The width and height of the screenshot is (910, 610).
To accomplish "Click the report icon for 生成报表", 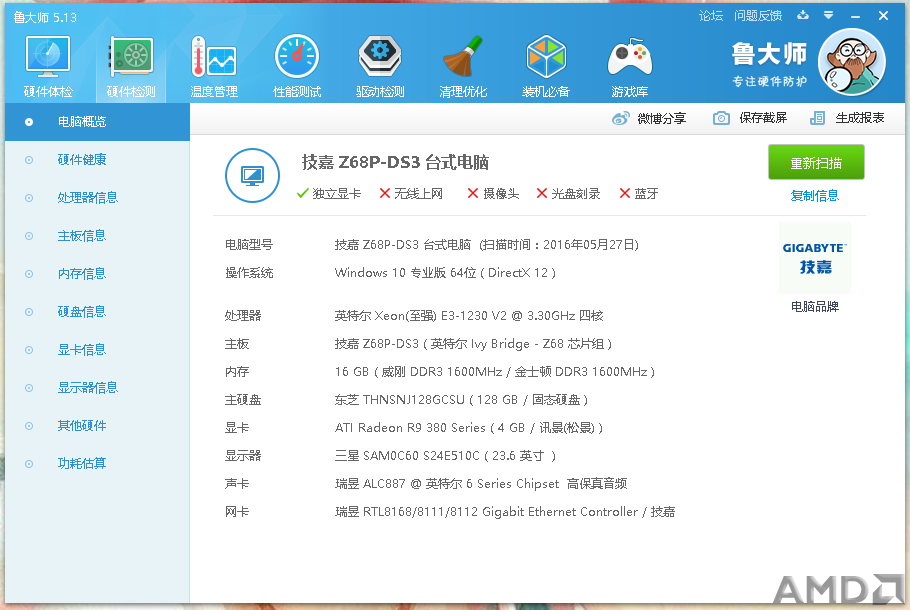I will [817, 118].
